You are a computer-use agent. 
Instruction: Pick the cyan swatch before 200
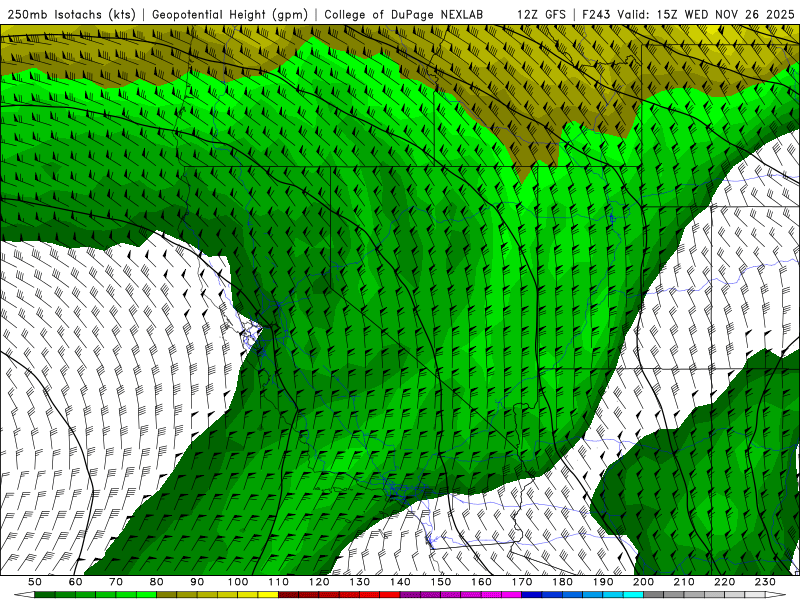coord(633,595)
